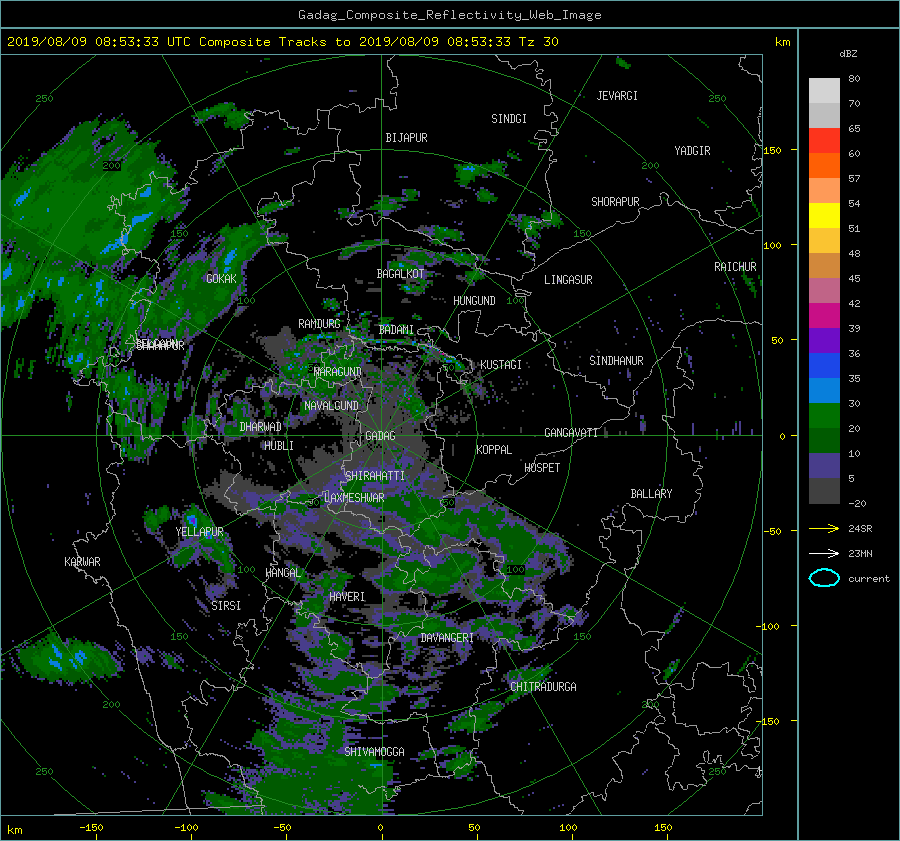Click the SINDHANUR label
Screen dimensions: 900x841
pos(616,361)
